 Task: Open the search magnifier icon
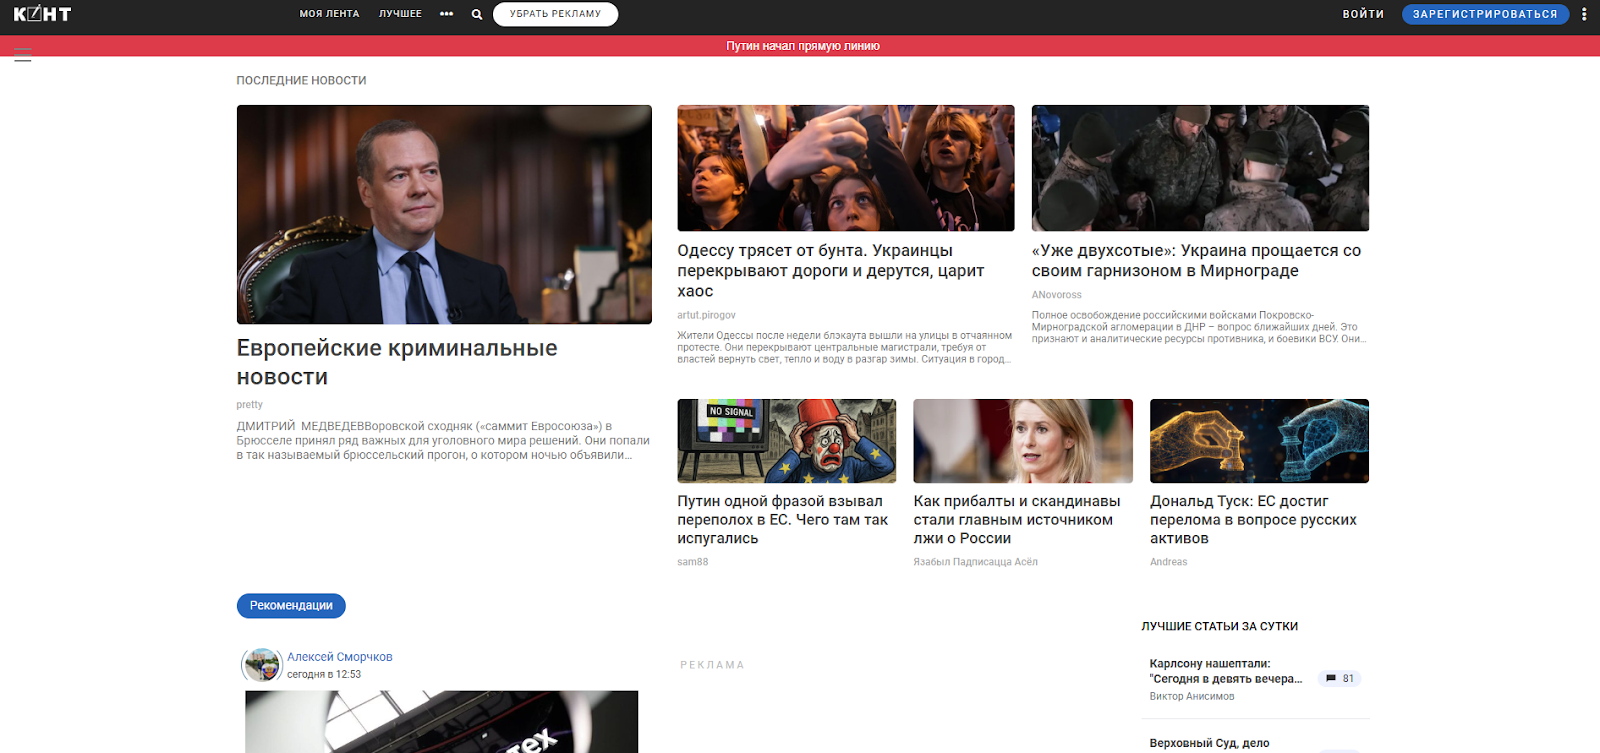coord(477,14)
